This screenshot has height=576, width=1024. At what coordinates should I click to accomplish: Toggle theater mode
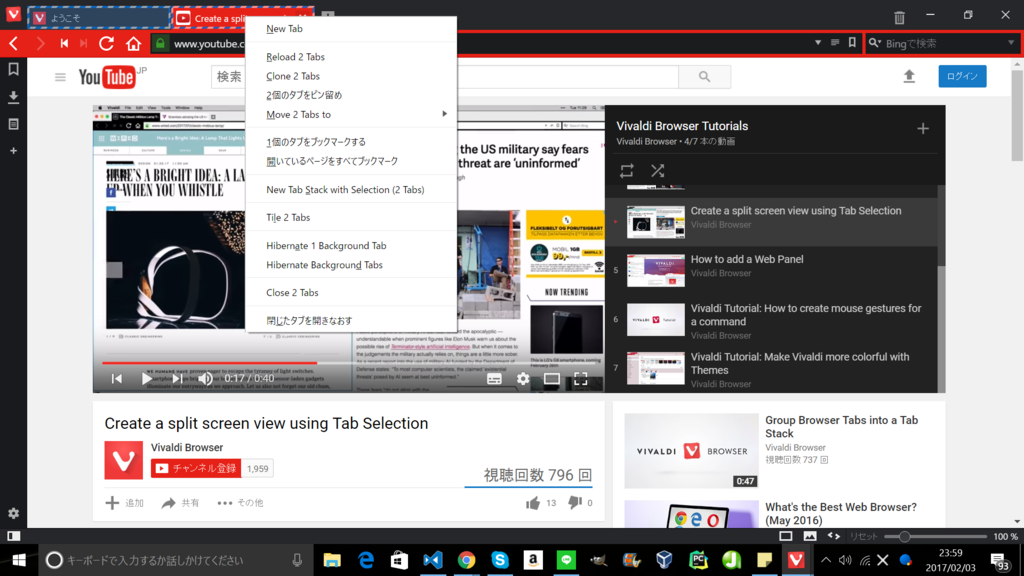tap(552, 379)
